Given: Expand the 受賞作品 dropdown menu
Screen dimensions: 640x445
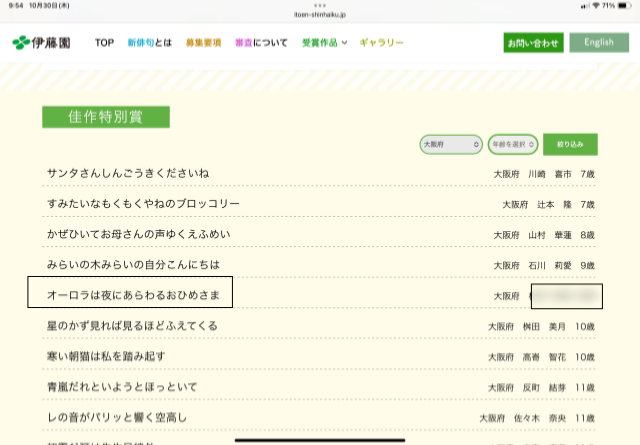Looking at the screenshot, I should click(x=324, y=43).
